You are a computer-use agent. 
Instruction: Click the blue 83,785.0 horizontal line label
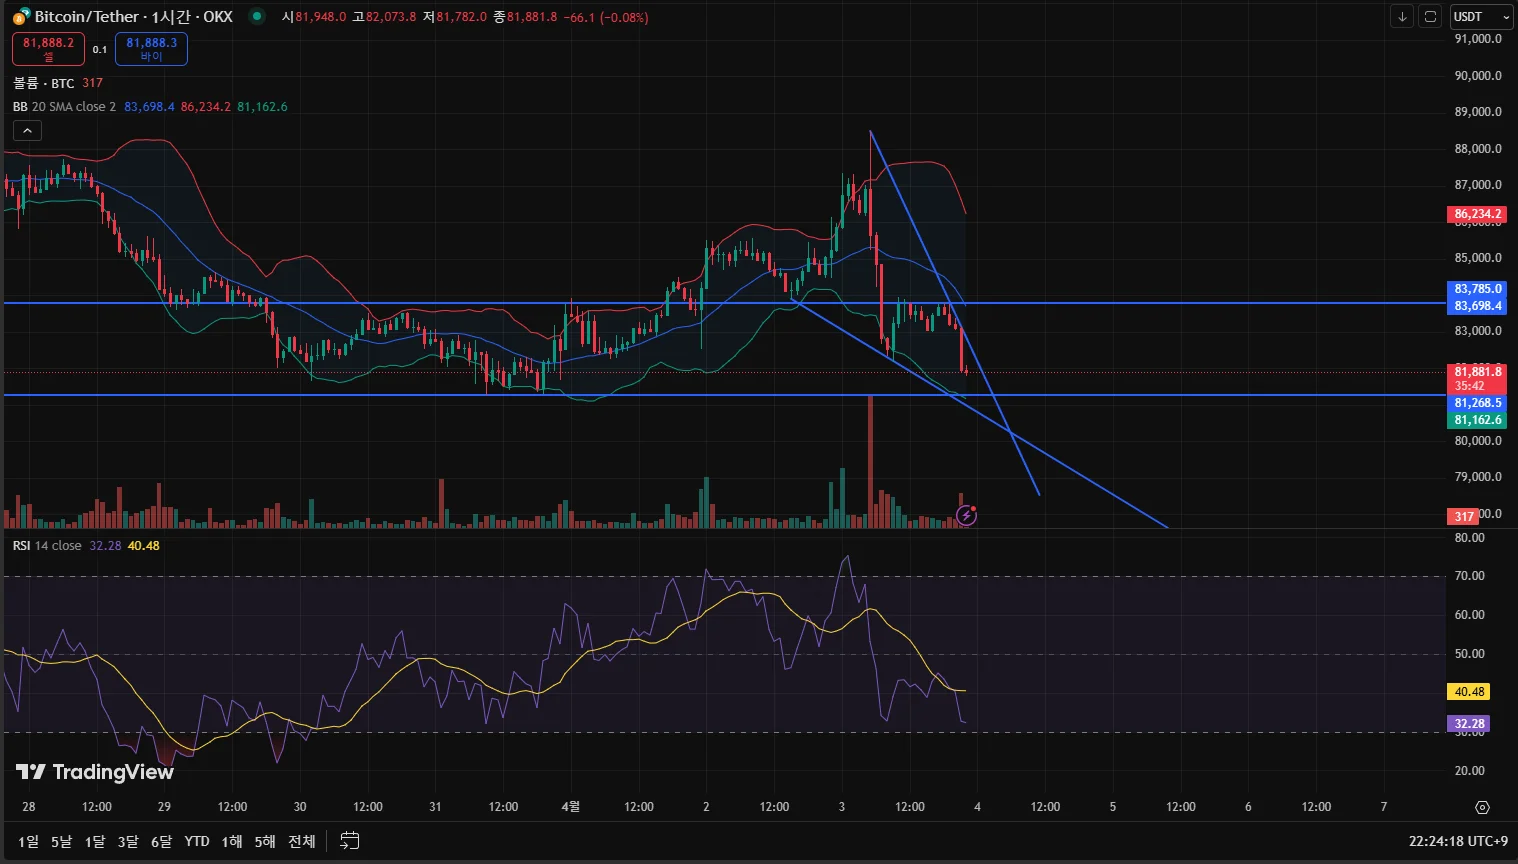click(x=1477, y=289)
